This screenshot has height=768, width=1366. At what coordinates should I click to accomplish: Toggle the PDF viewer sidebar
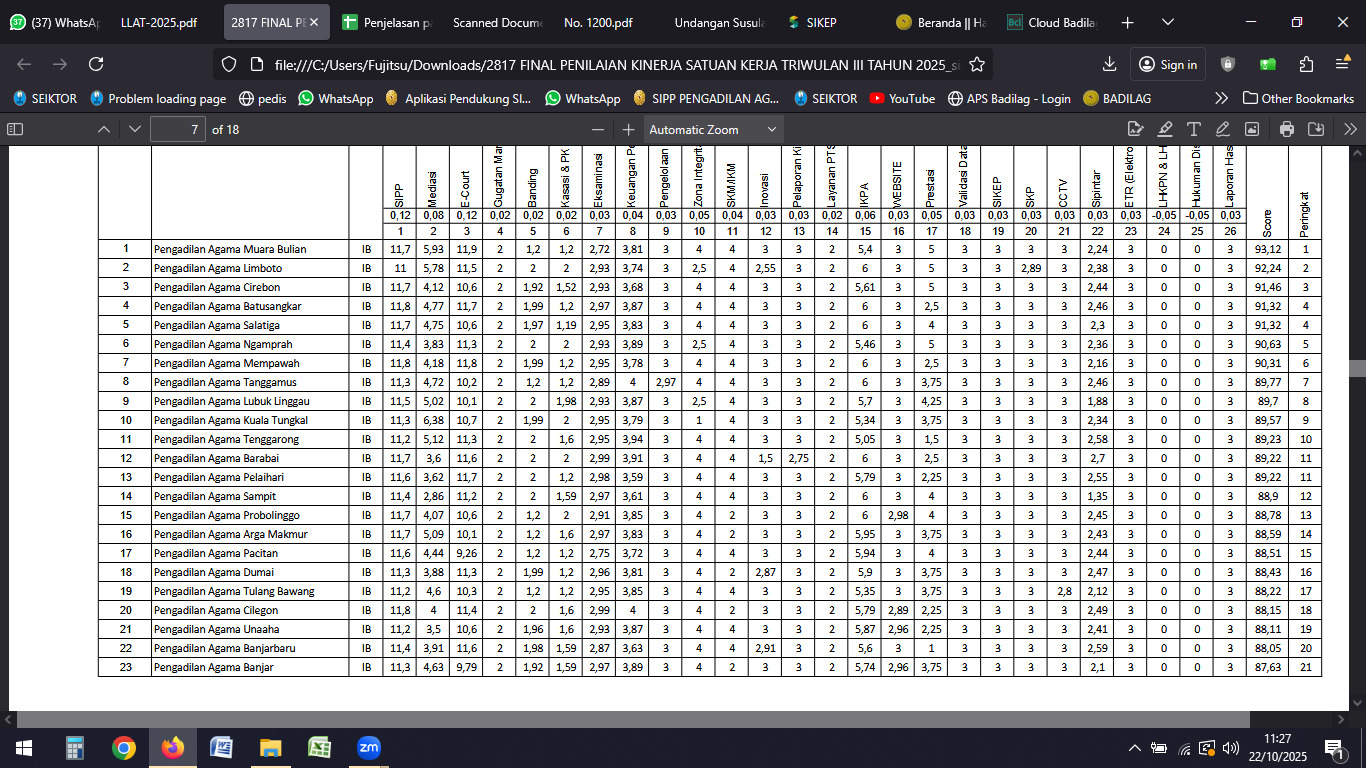point(15,129)
